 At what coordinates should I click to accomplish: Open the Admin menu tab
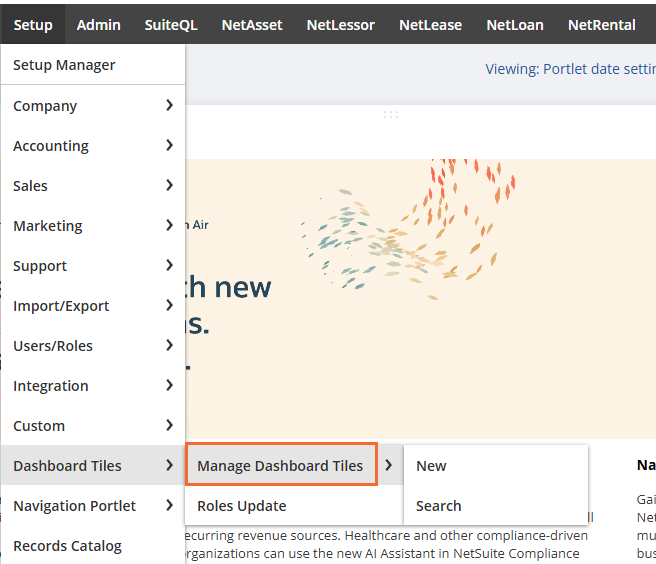tap(99, 25)
